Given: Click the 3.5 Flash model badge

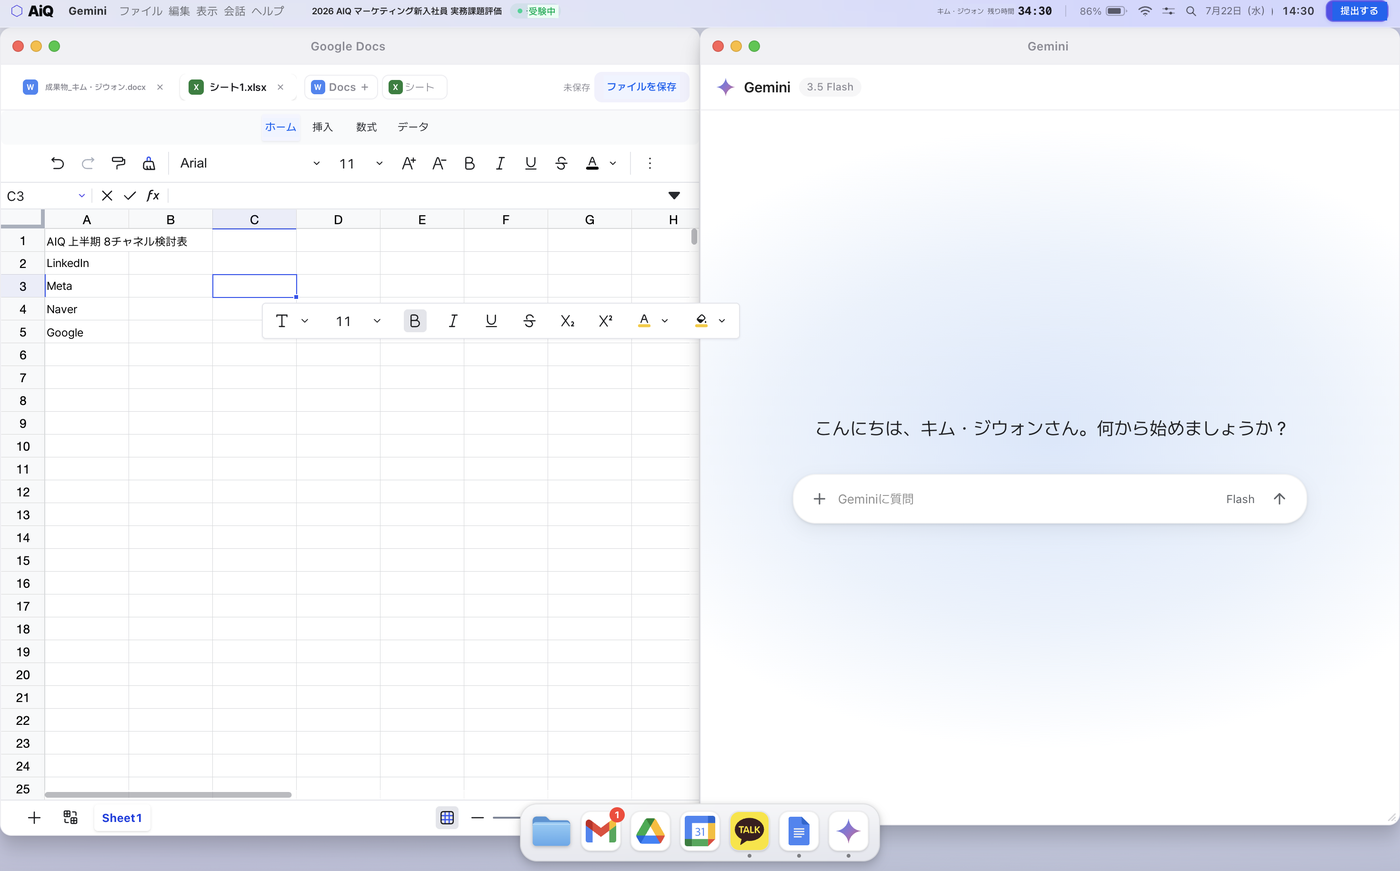Looking at the screenshot, I should (x=830, y=87).
